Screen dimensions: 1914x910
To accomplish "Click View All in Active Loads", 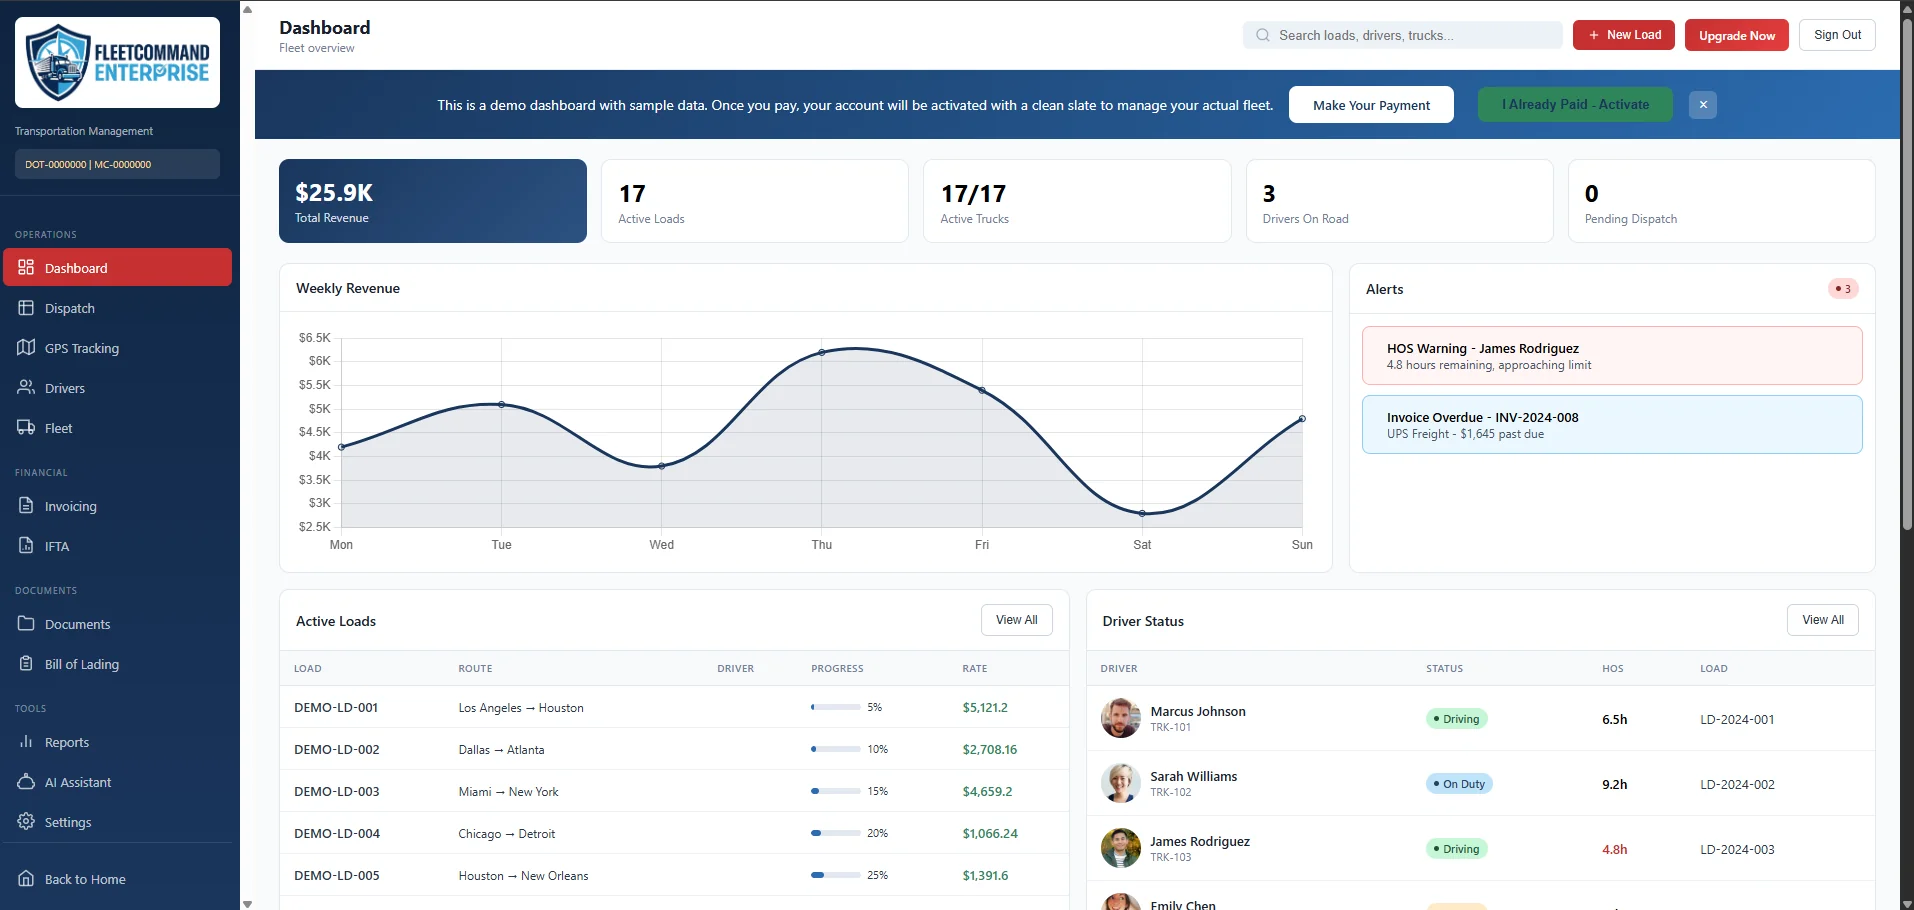I will pyautogui.click(x=1016, y=620).
